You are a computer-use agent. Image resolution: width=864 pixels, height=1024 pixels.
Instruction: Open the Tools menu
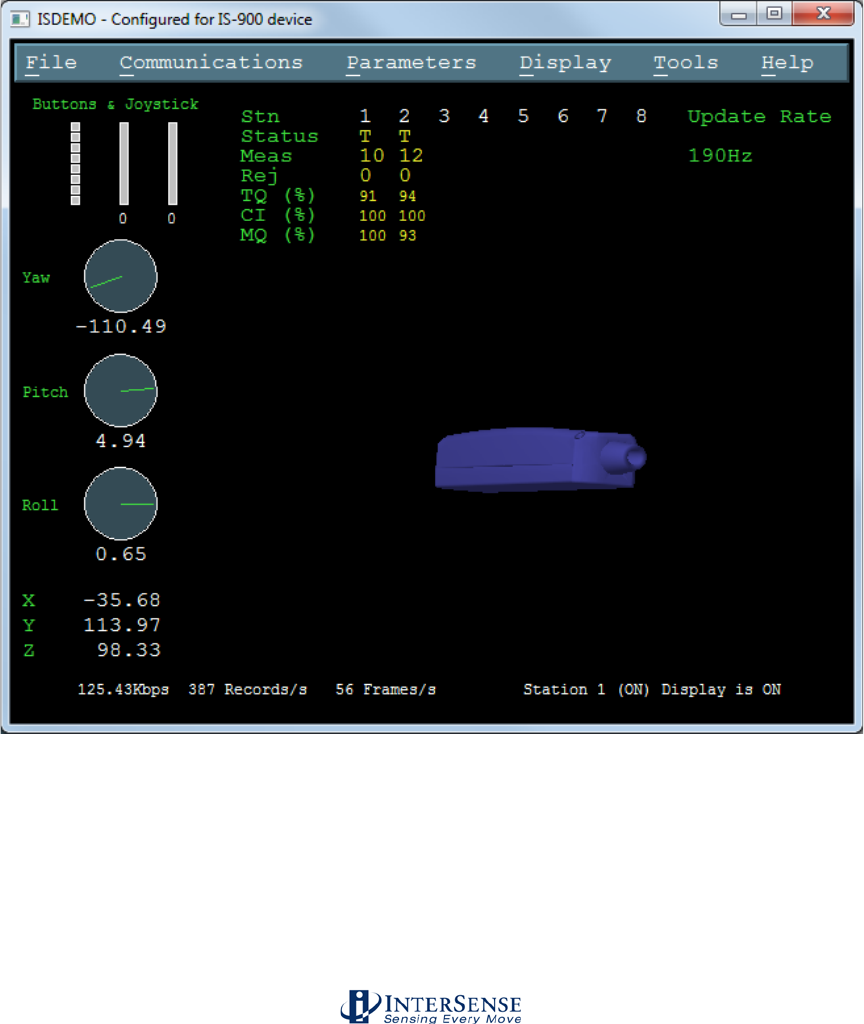686,63
